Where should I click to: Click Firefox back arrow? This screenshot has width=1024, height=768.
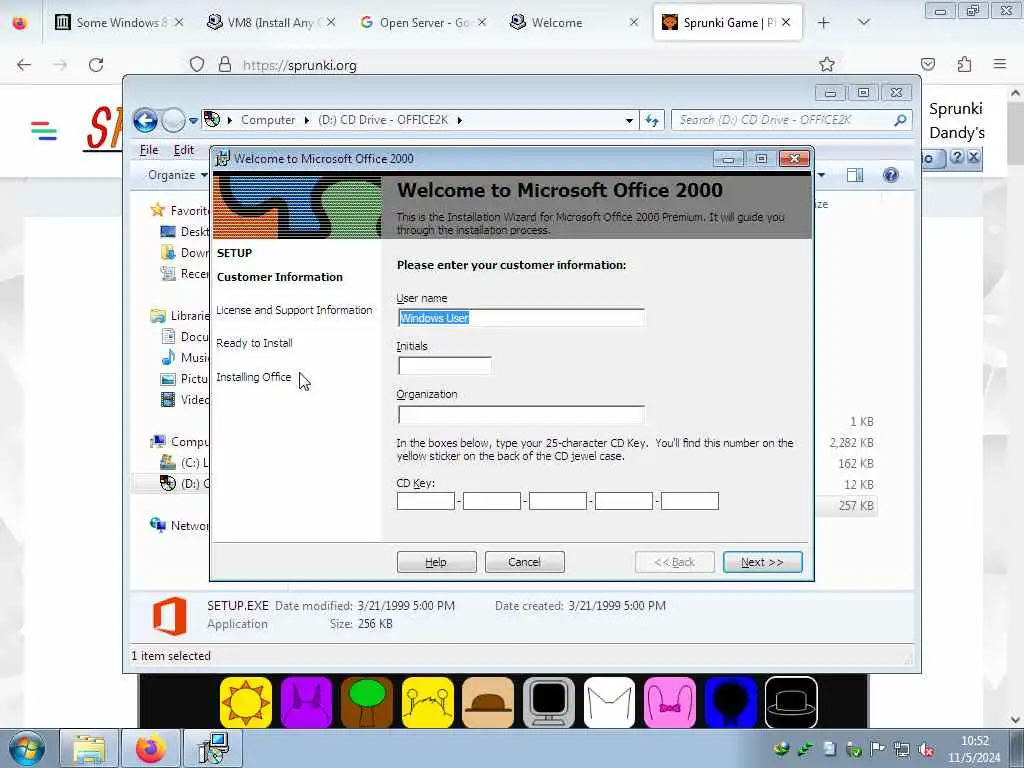(x=24, y=65)
